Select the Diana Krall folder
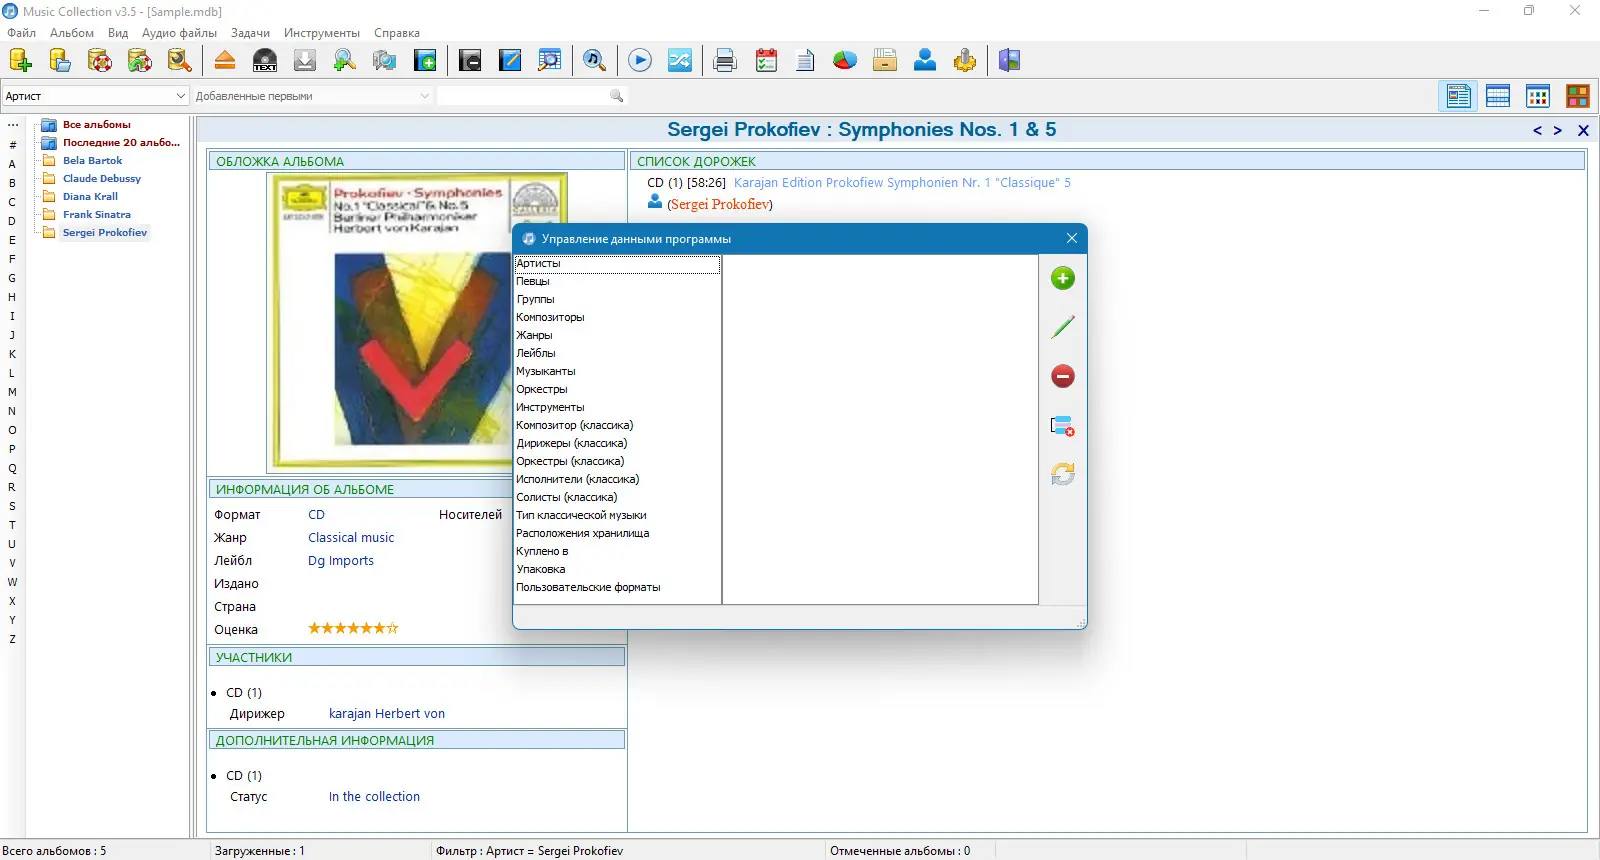The width and height of the screenshot is (1600, 860). (x=90, y=197)
